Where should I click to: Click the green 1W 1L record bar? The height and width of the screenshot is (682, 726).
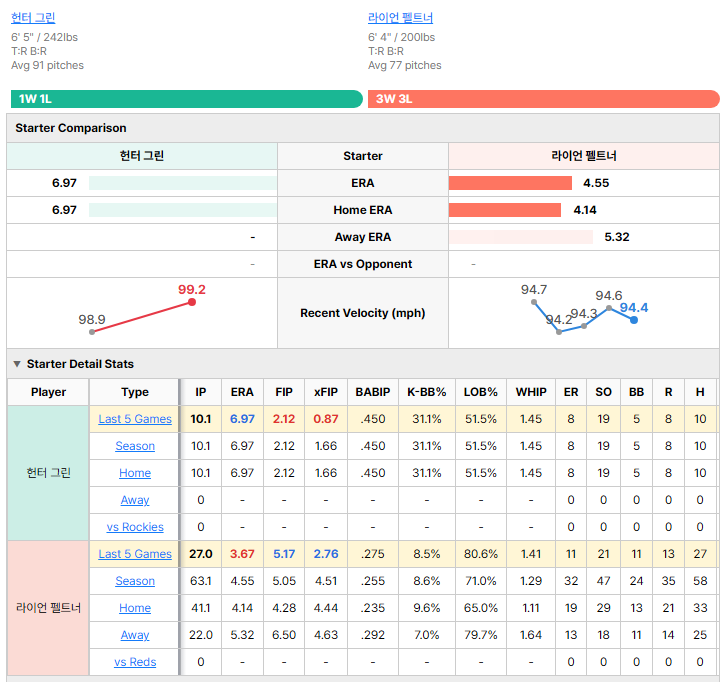187,99
